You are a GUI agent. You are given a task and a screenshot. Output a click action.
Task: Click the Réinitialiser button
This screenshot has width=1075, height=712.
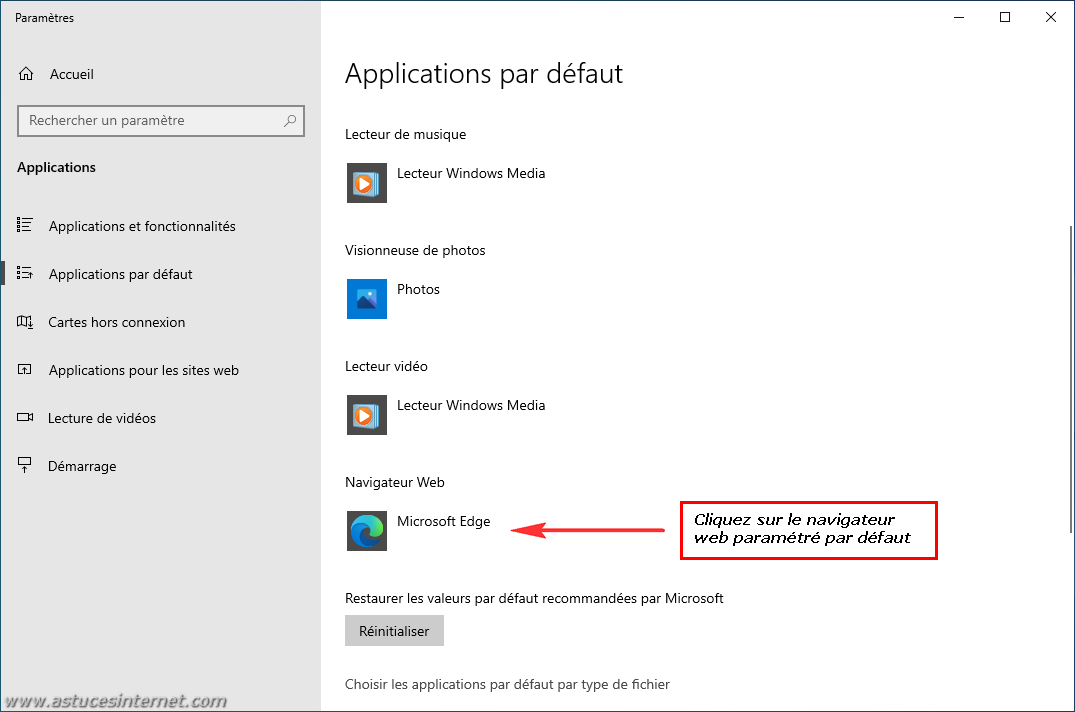point(394,630)
